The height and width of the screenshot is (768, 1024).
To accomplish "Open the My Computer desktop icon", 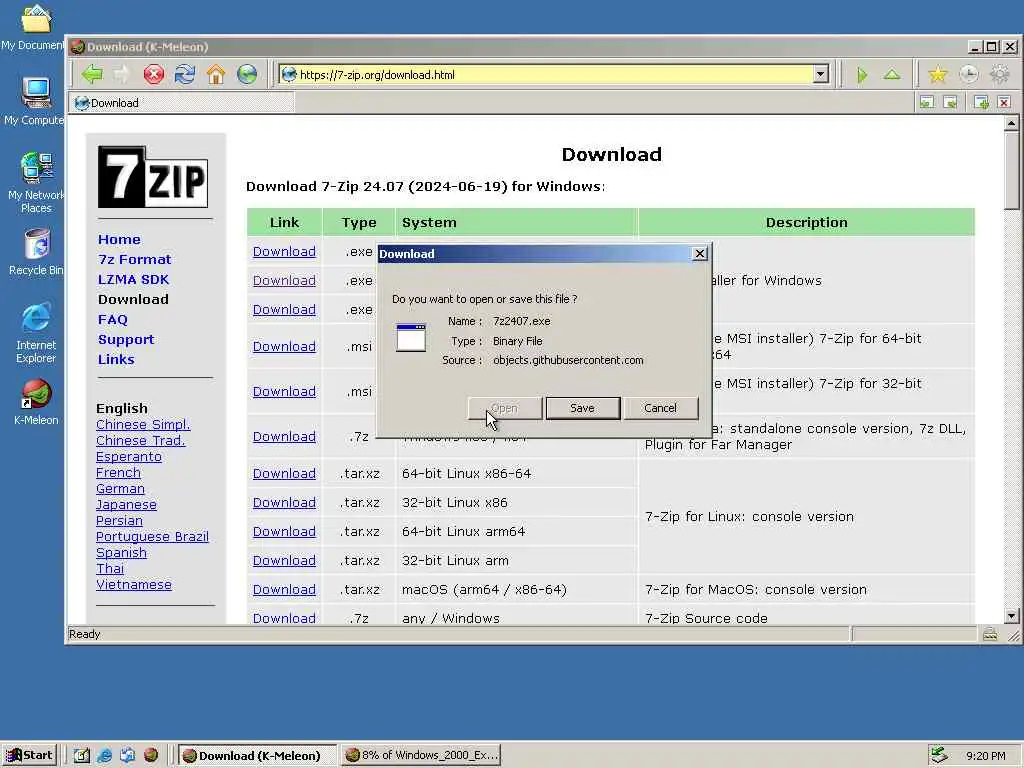I will [34, 101].
